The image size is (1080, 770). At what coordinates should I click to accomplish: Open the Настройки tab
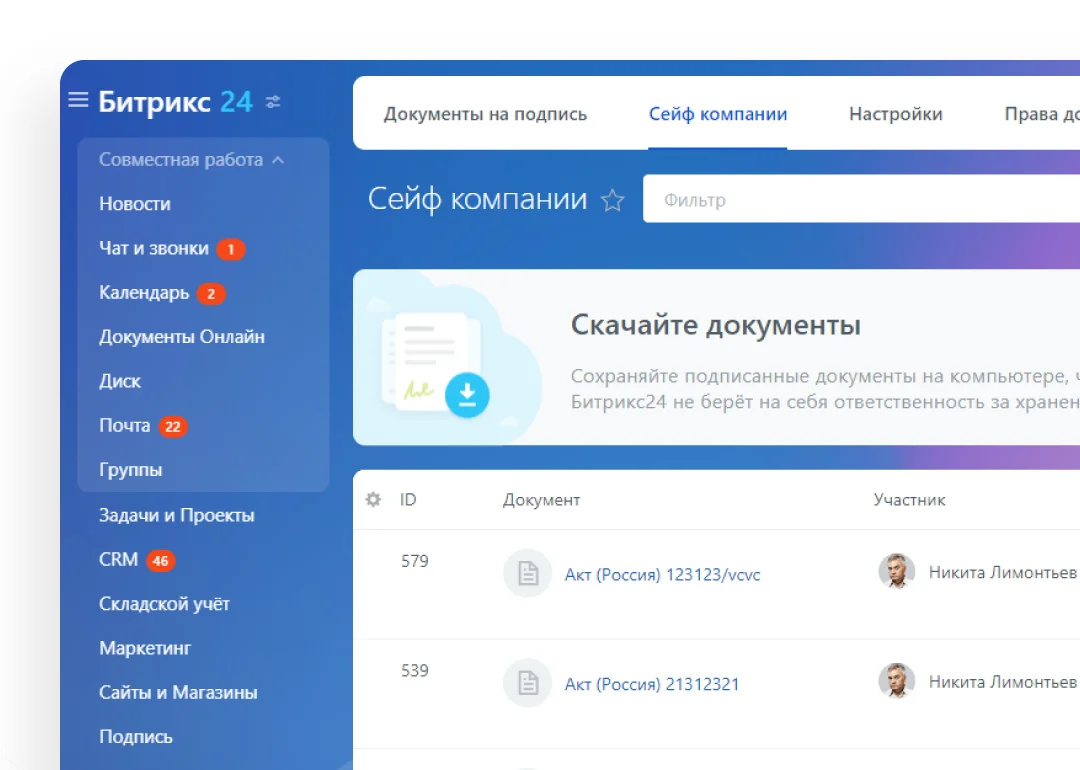click(895, 114)
